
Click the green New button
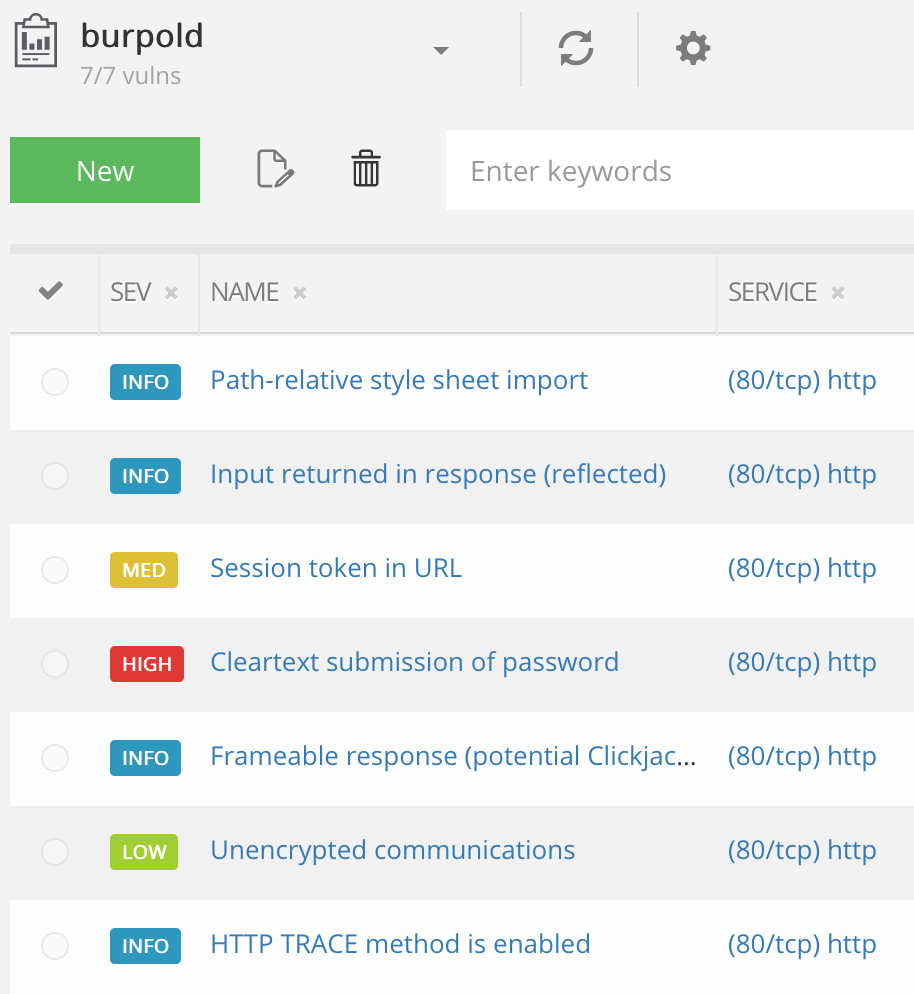pos(105,170)
